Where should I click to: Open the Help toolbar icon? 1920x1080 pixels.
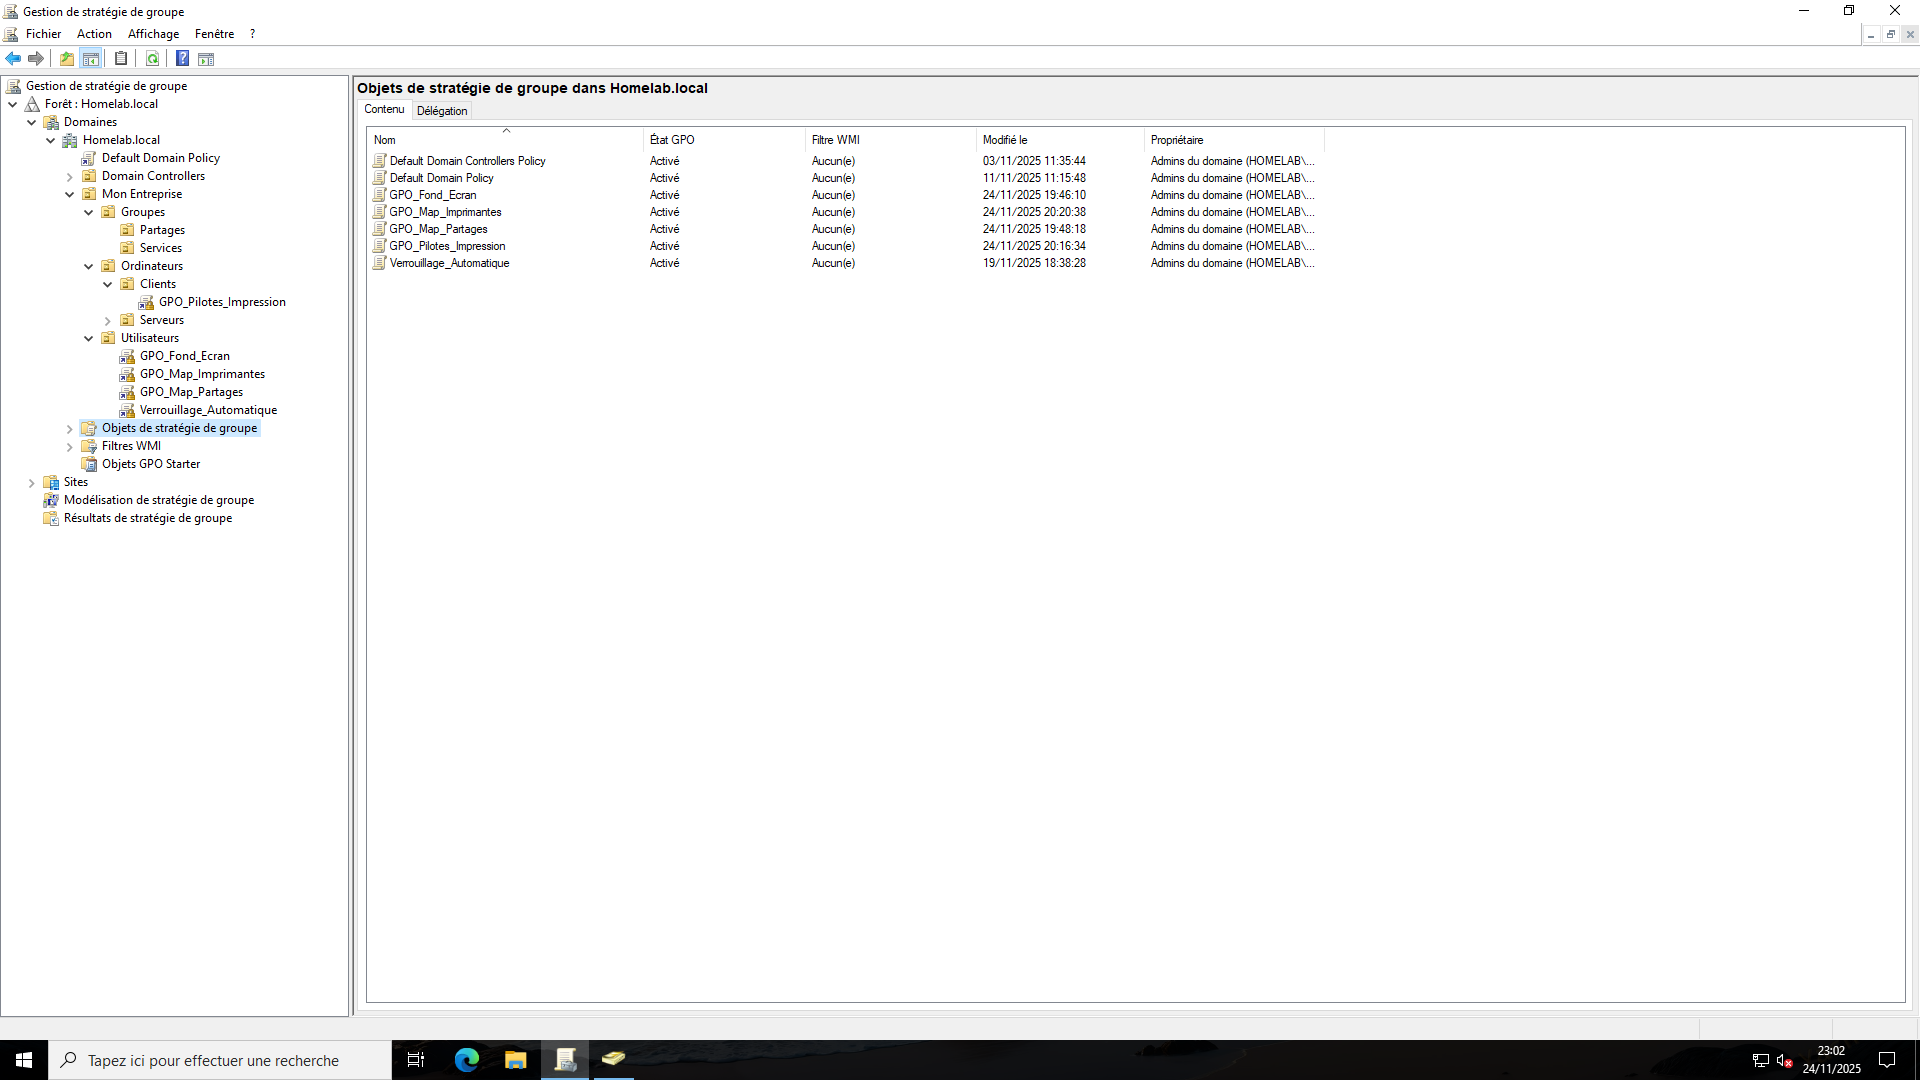click(182, 59)
